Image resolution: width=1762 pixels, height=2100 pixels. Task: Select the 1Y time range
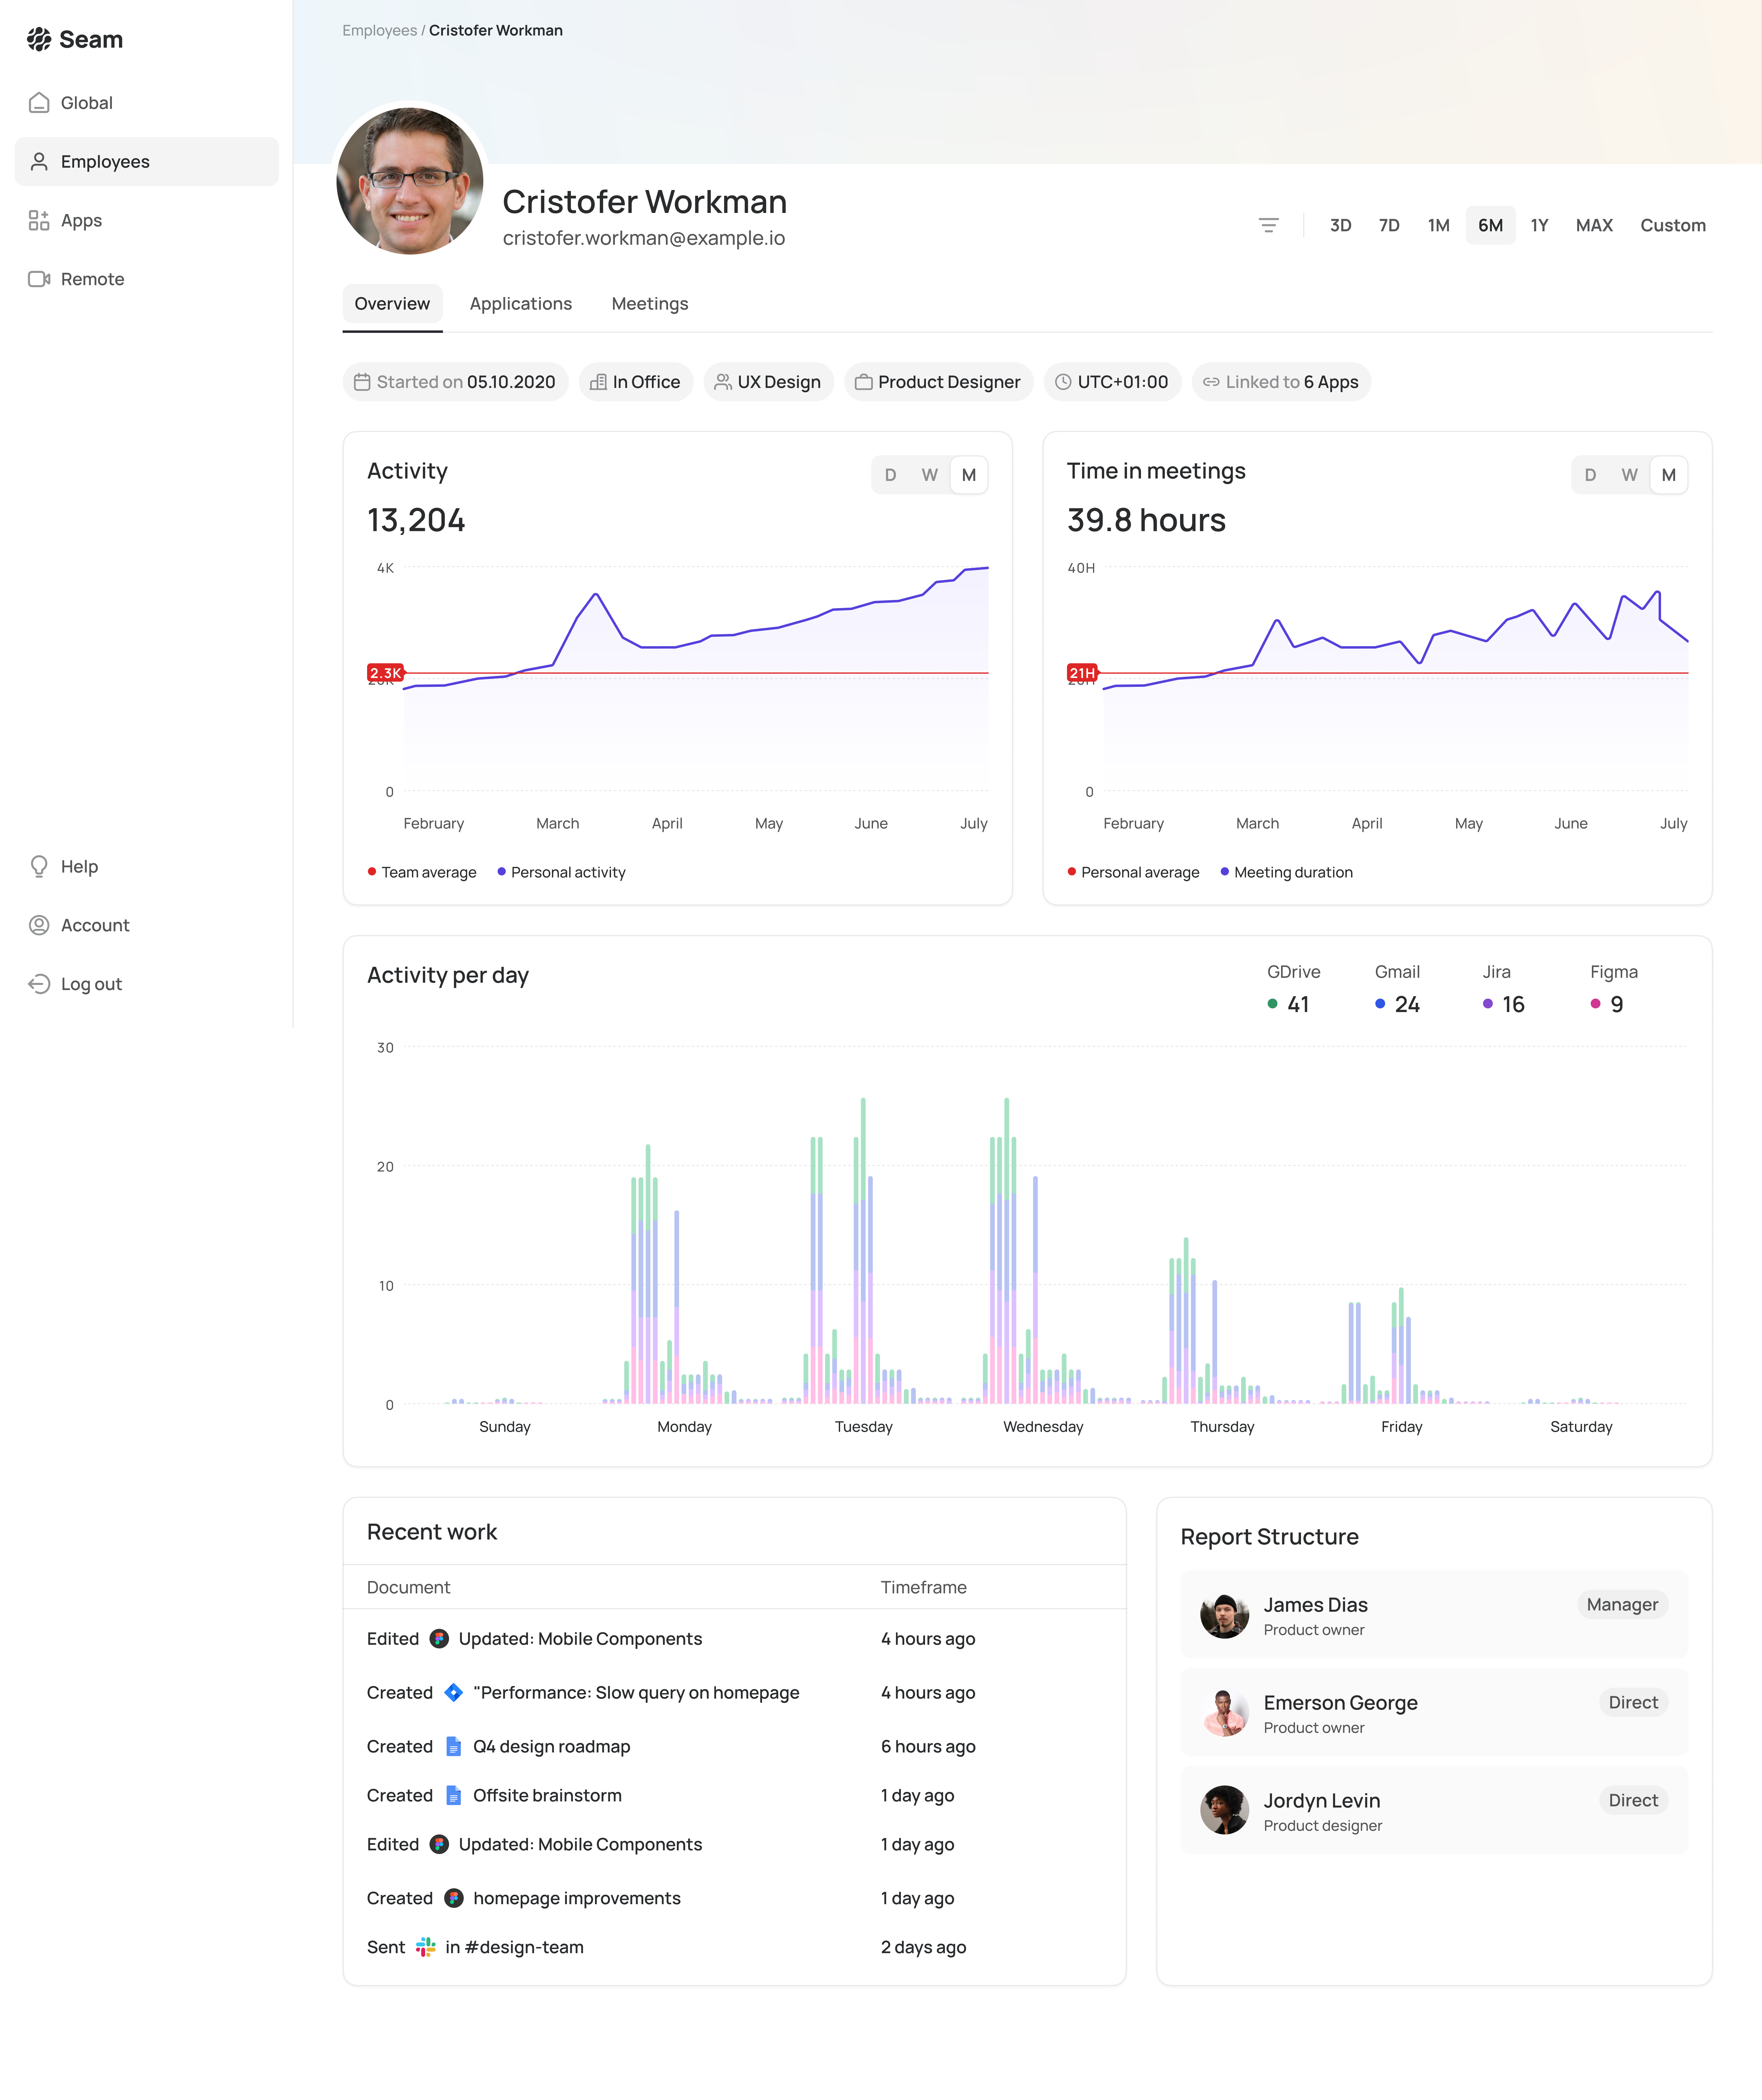(1539, 225)
